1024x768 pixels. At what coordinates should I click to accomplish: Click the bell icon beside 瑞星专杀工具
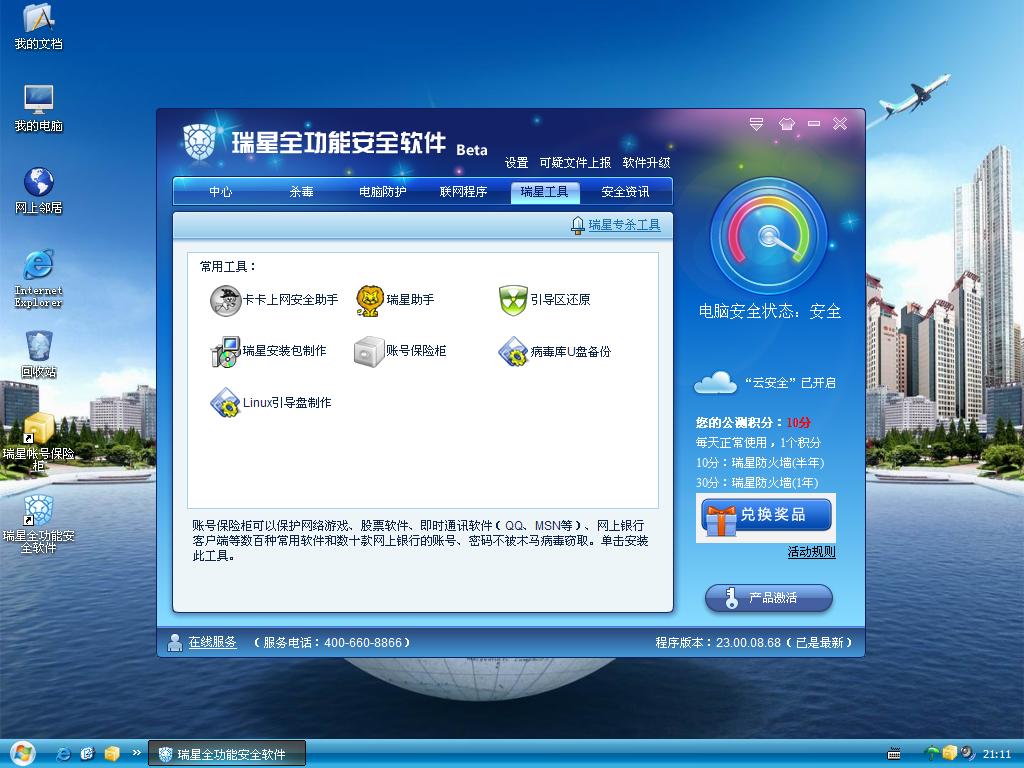pyautogui.click(x=577, y=225)
